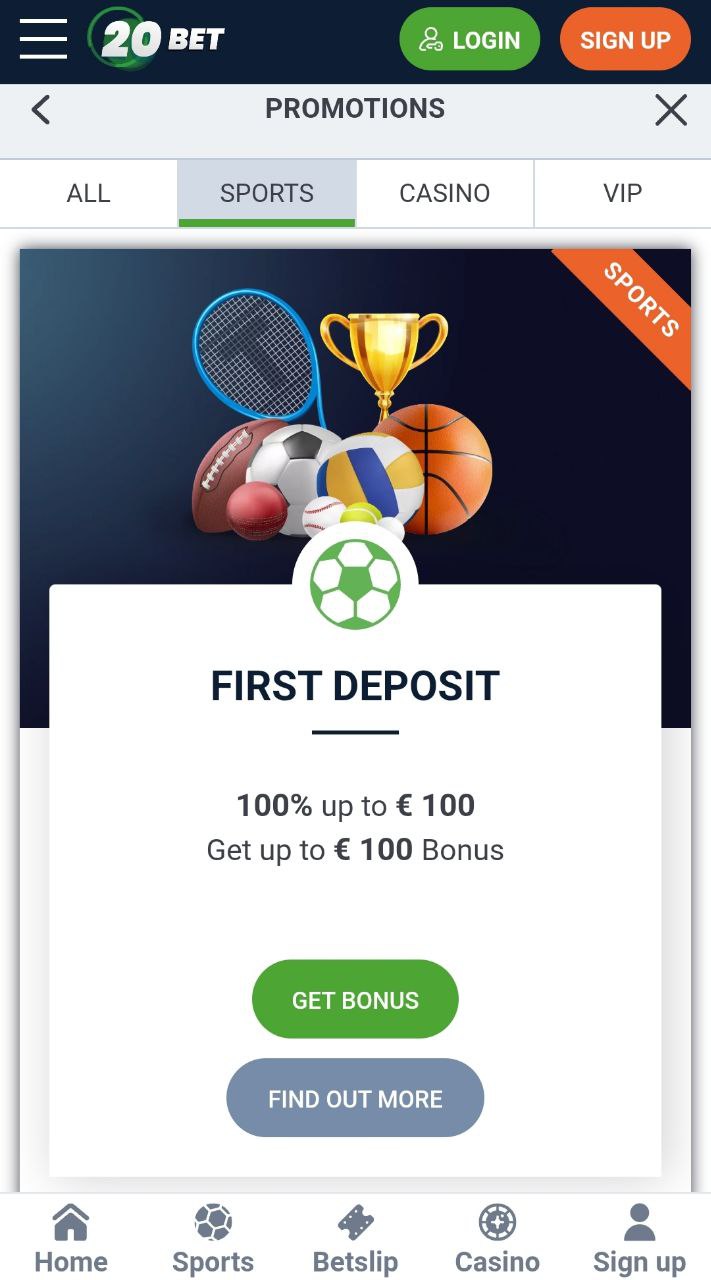Switch to the CASINO tab
Screen dimensions: 711x1280
[445, 193]
